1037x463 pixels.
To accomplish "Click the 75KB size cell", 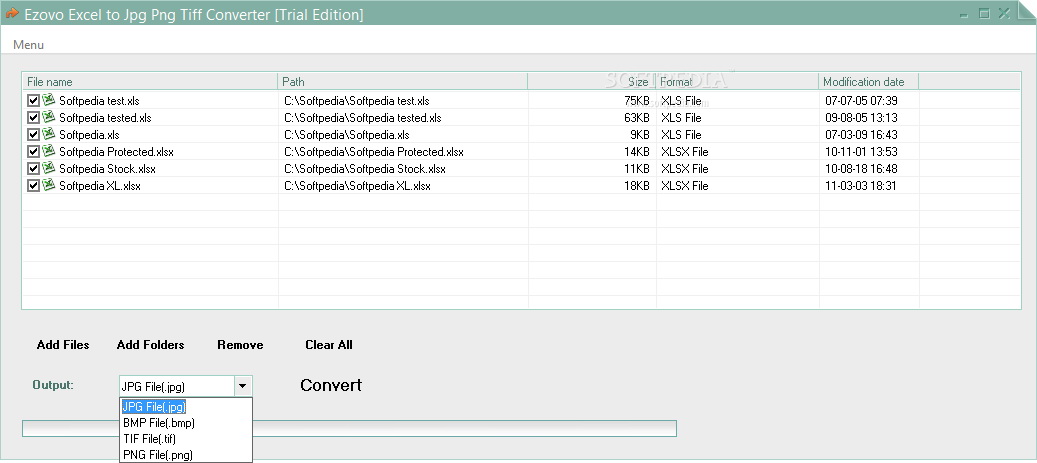I will click(637, 101).
